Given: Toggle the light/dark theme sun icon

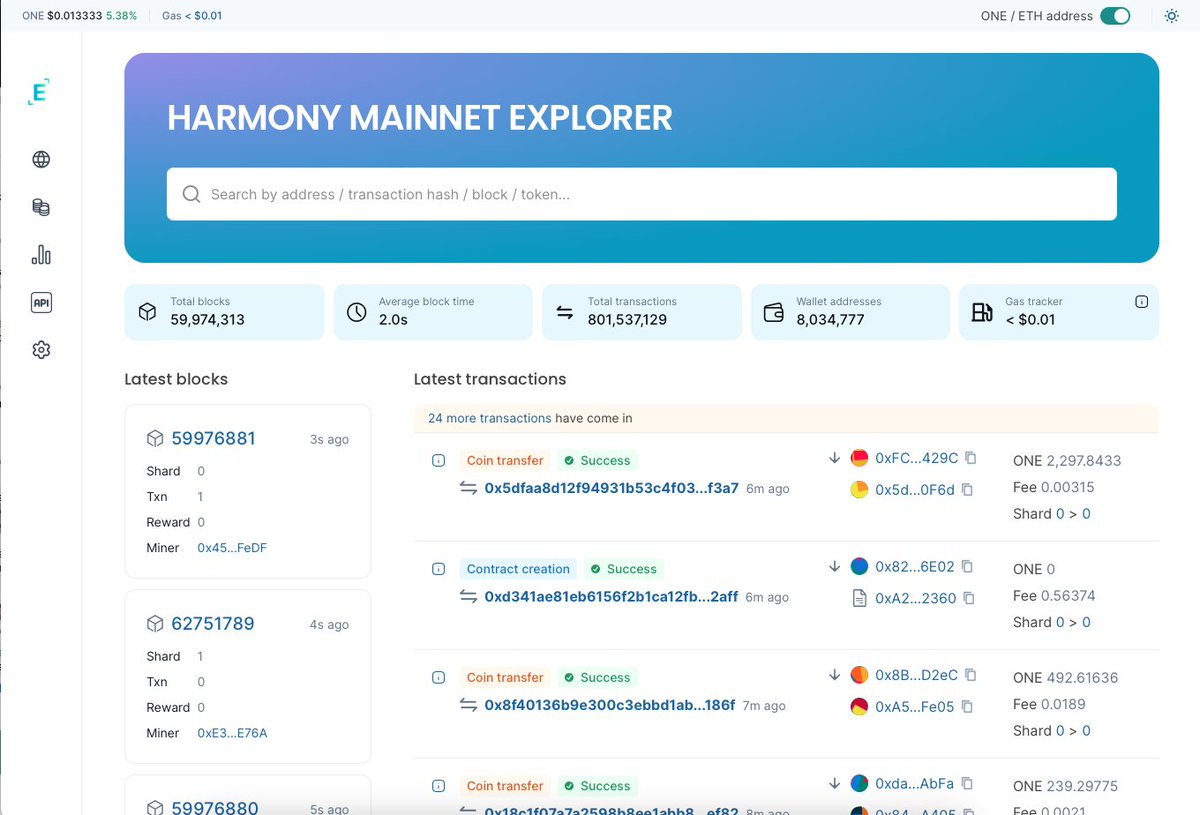Looking at the screenshot, I should pyautogui.click(x=1172, y=16).
